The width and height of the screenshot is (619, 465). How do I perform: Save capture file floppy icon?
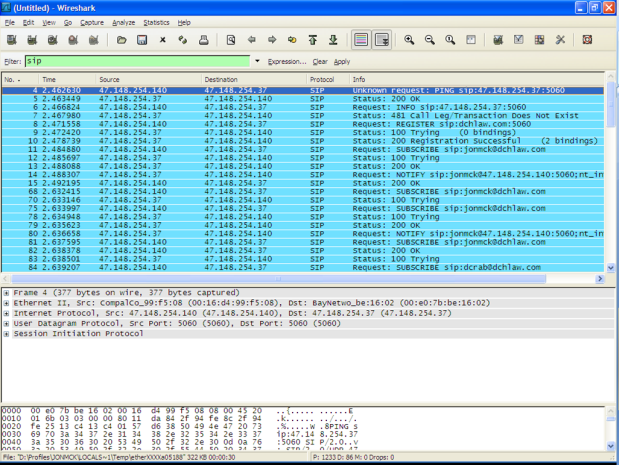click(x=142, y=40)
